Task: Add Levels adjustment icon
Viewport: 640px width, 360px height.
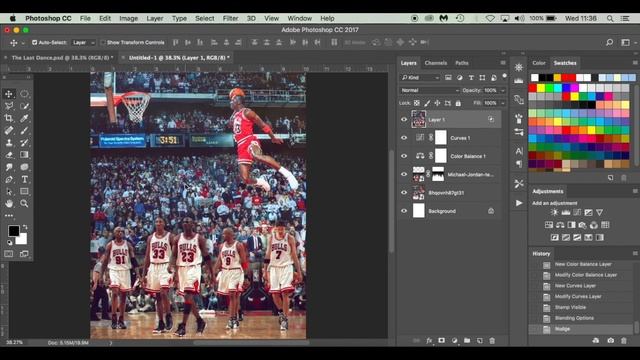Action: (x=566, y=212)
